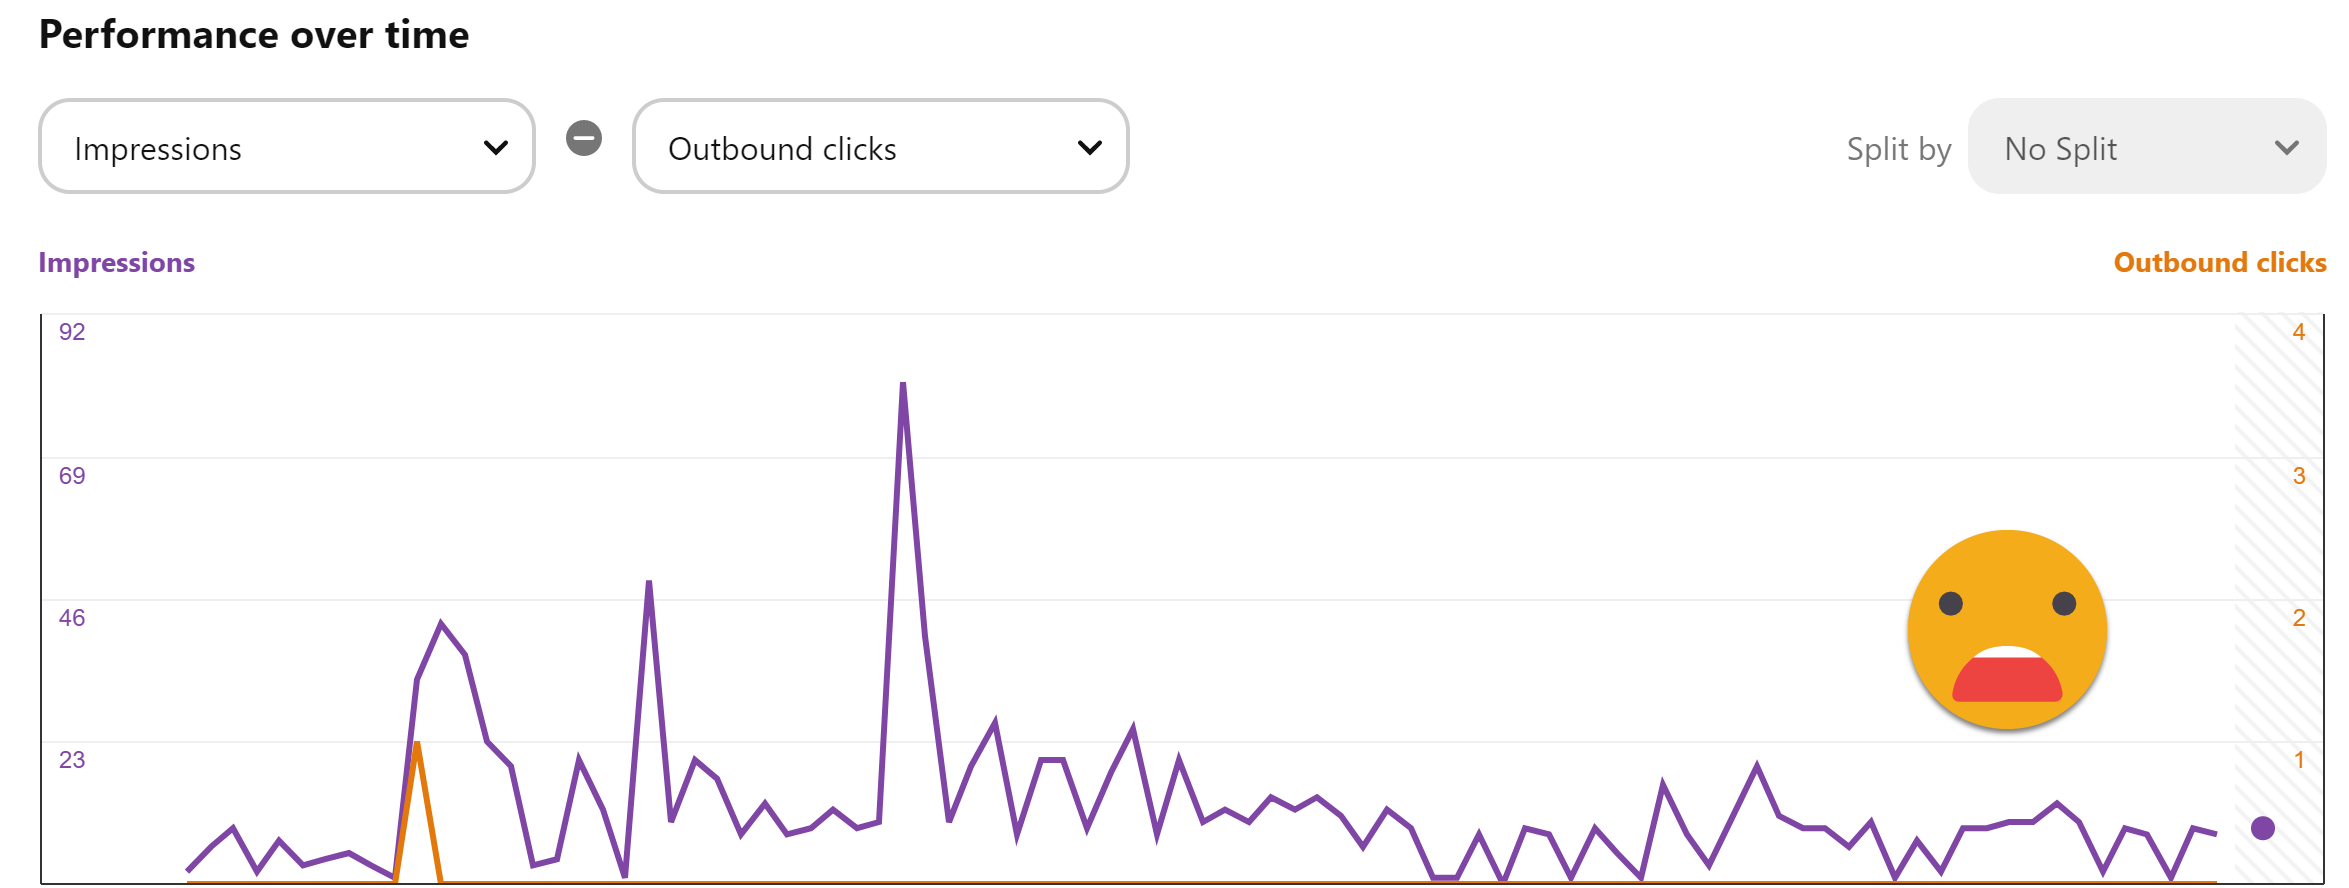Click the Split by label
Viewport: 2349px width, 888px height.
tap(1899, 149)
